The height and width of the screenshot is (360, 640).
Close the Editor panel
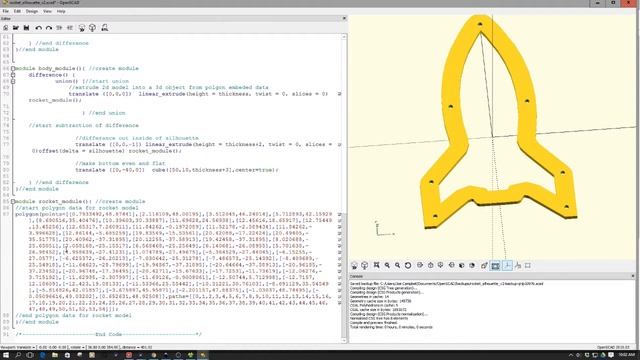point(344,18)
